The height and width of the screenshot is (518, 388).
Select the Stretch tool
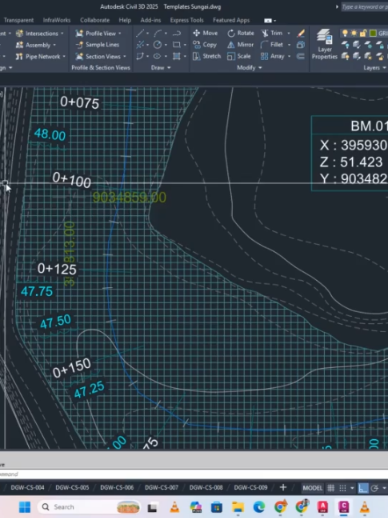[x=207, y=56]
